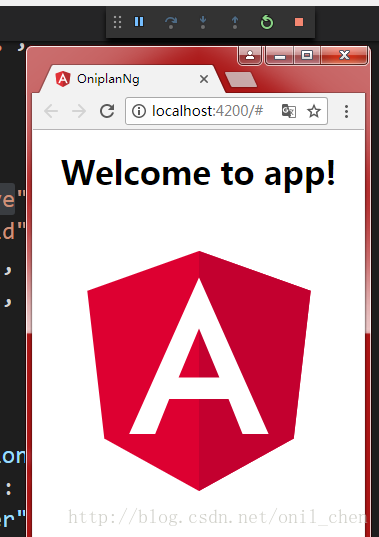The width and height of the screenshot is (379, 537).
Task: Open a new Chrome tab
Action: coord(241,79)
